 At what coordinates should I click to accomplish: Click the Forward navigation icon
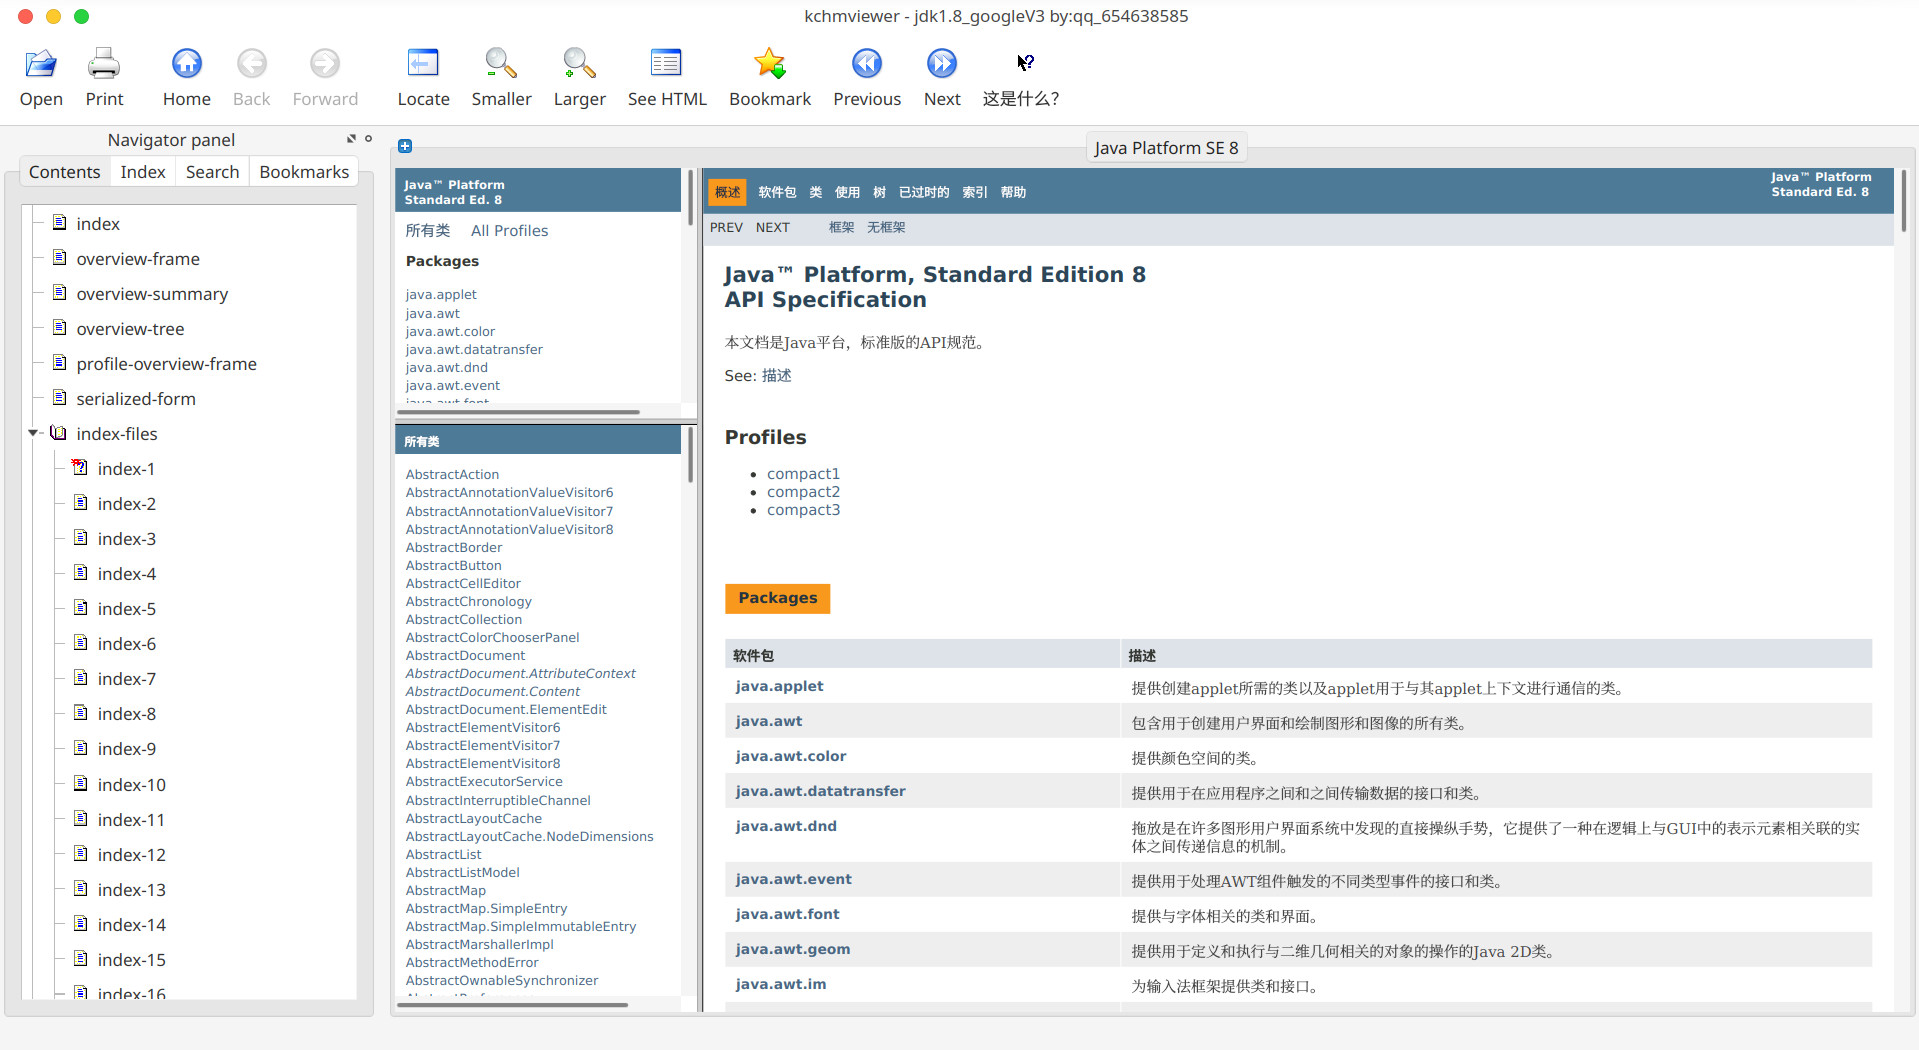pyautogui.click(x=325, y=64)
